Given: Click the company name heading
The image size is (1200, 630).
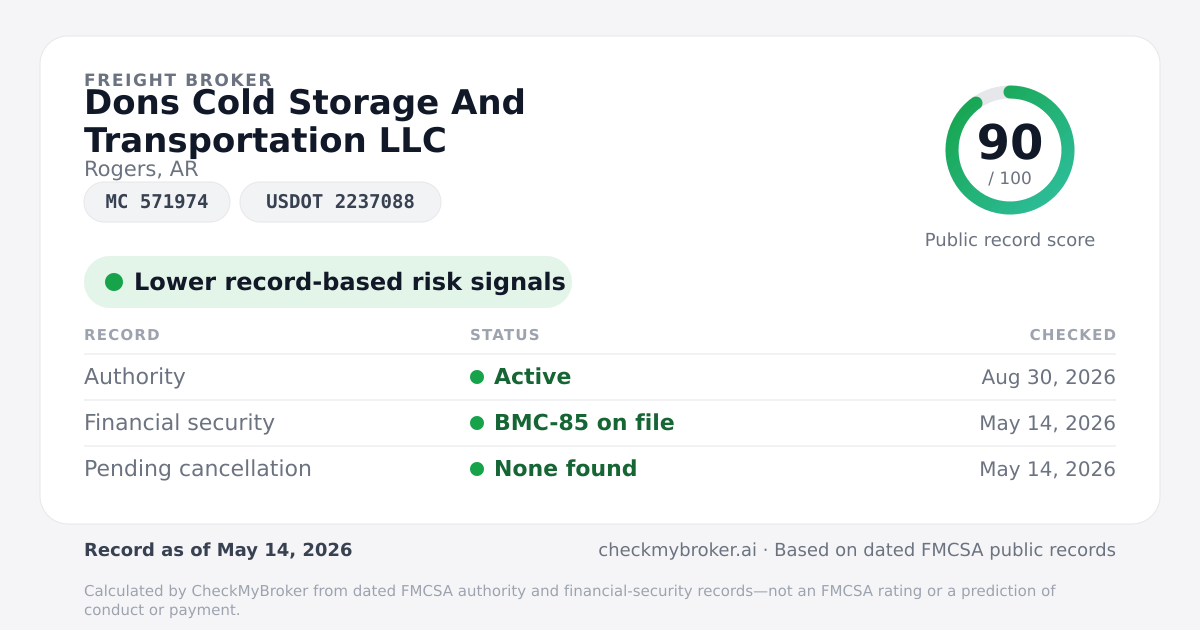Looking at the screenshot, I should [305, 121].
